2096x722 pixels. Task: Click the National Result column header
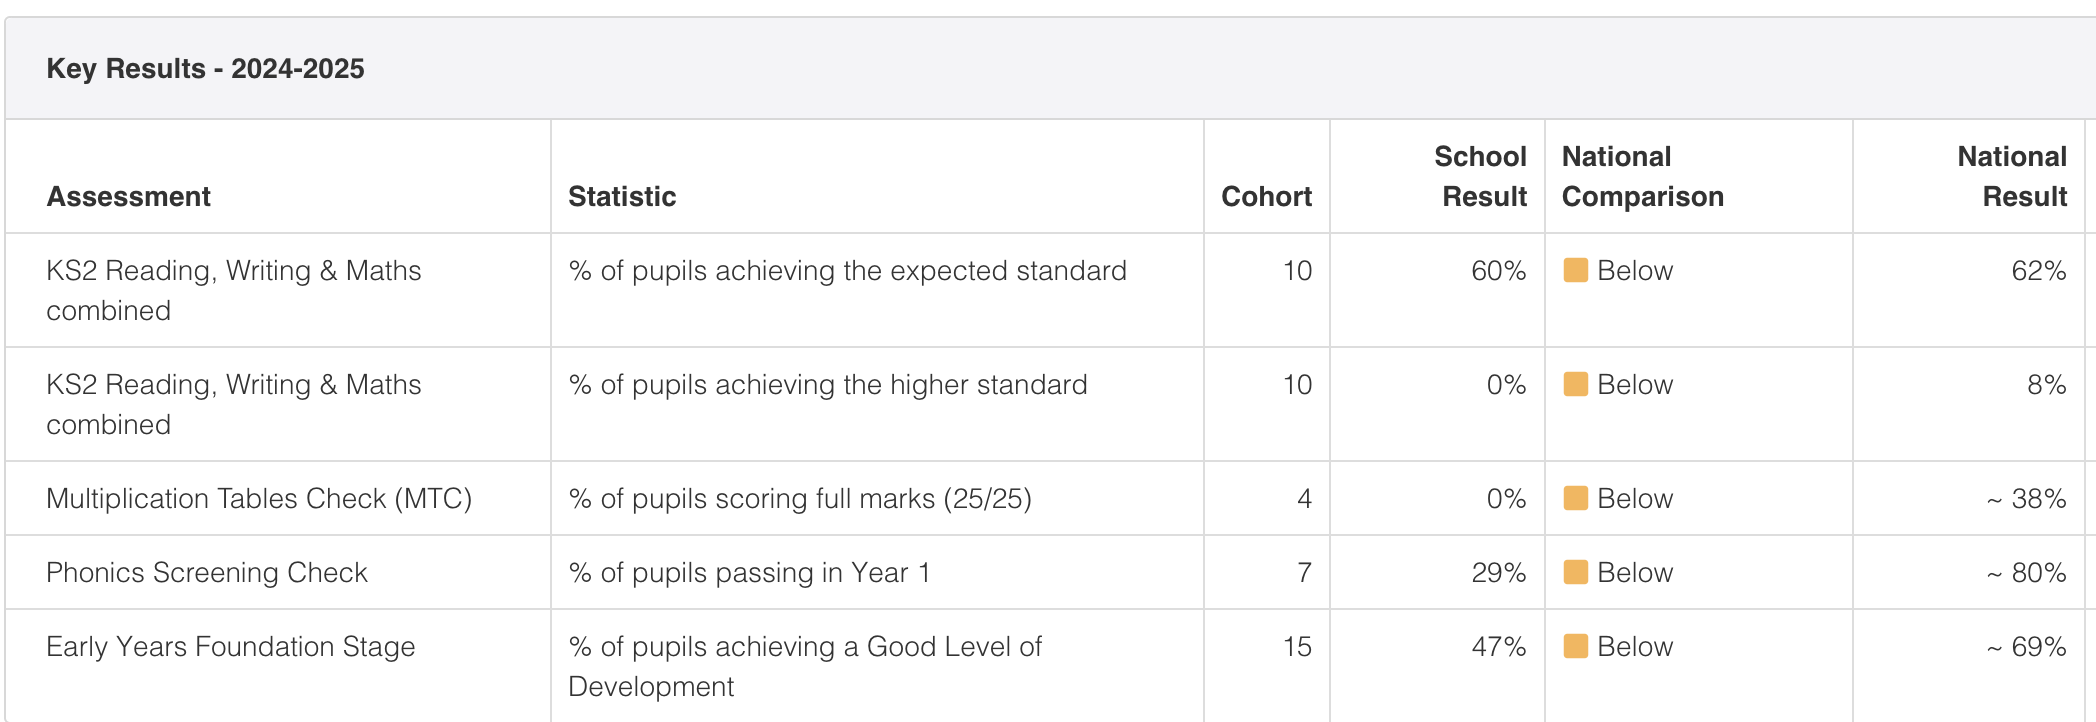click(2012, 177)
